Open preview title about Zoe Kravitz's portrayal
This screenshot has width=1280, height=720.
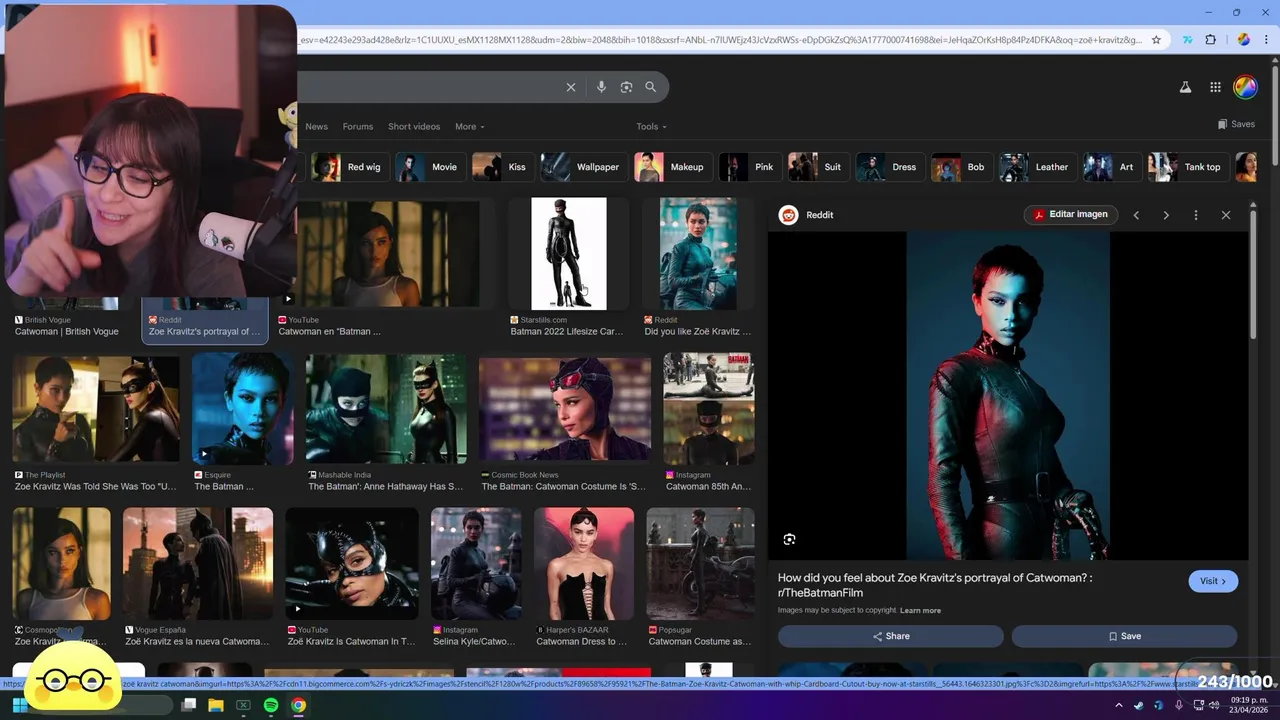tap(935, 585)
